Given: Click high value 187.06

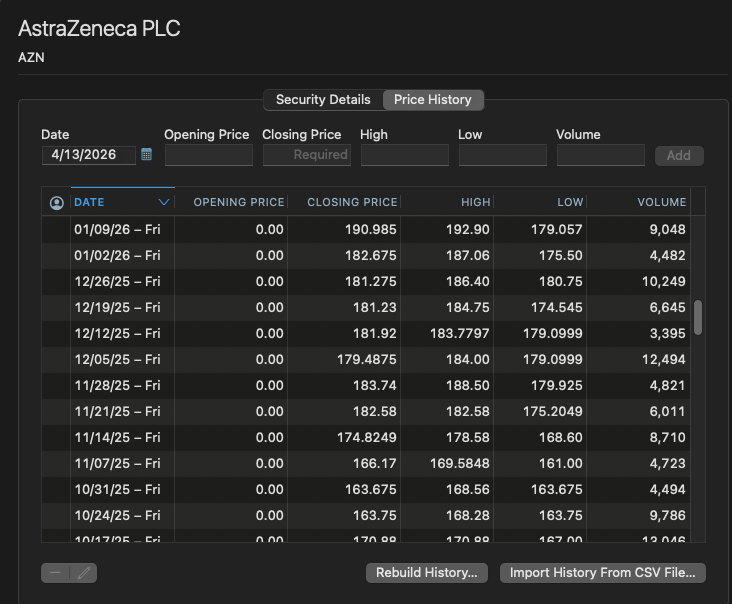Looking at the screenshot, I should click(468, 255).
